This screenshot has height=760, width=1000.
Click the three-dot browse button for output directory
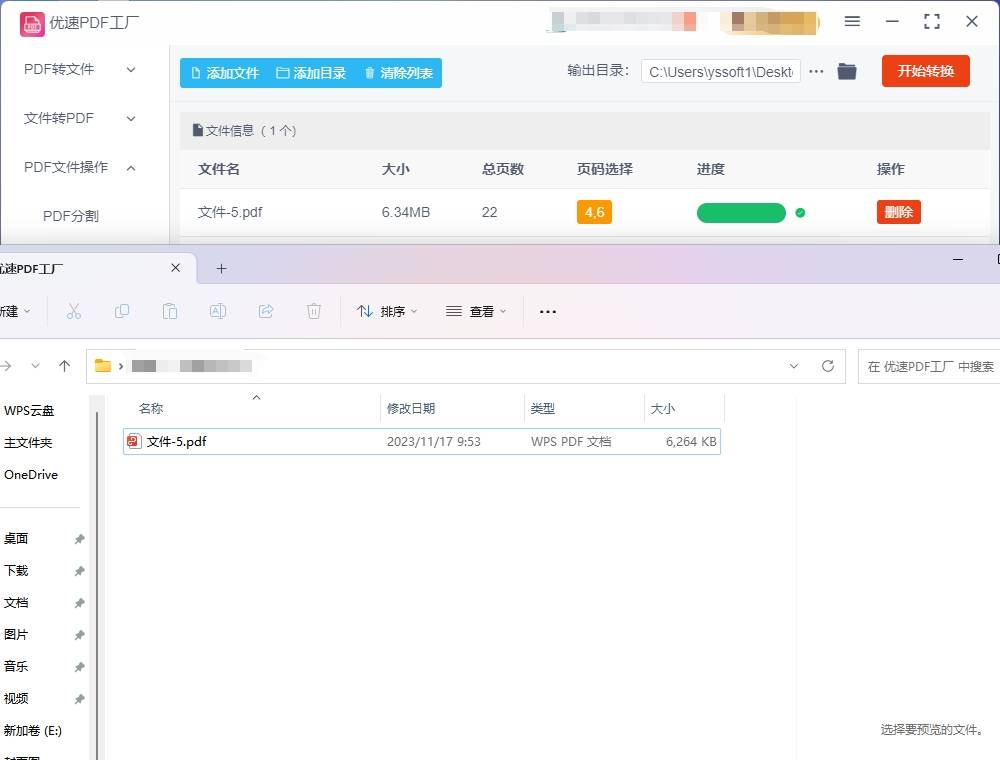coord(816,71)
